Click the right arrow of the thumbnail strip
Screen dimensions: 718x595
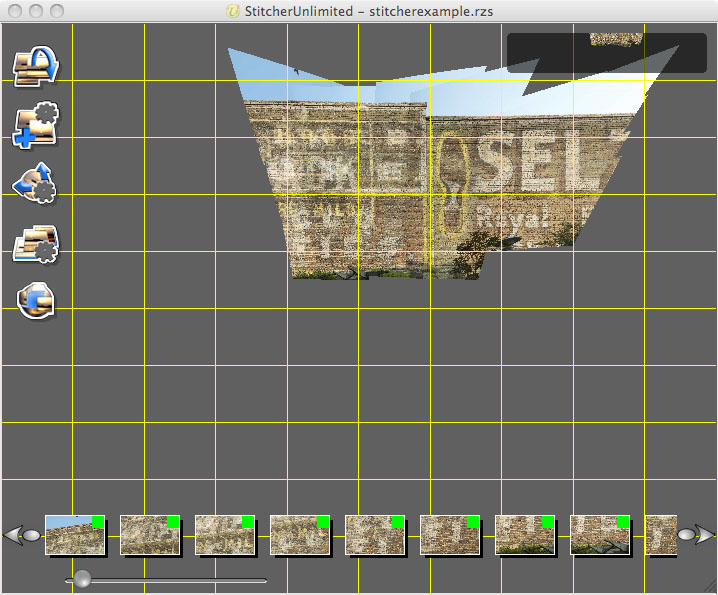(x=705, y=535)
